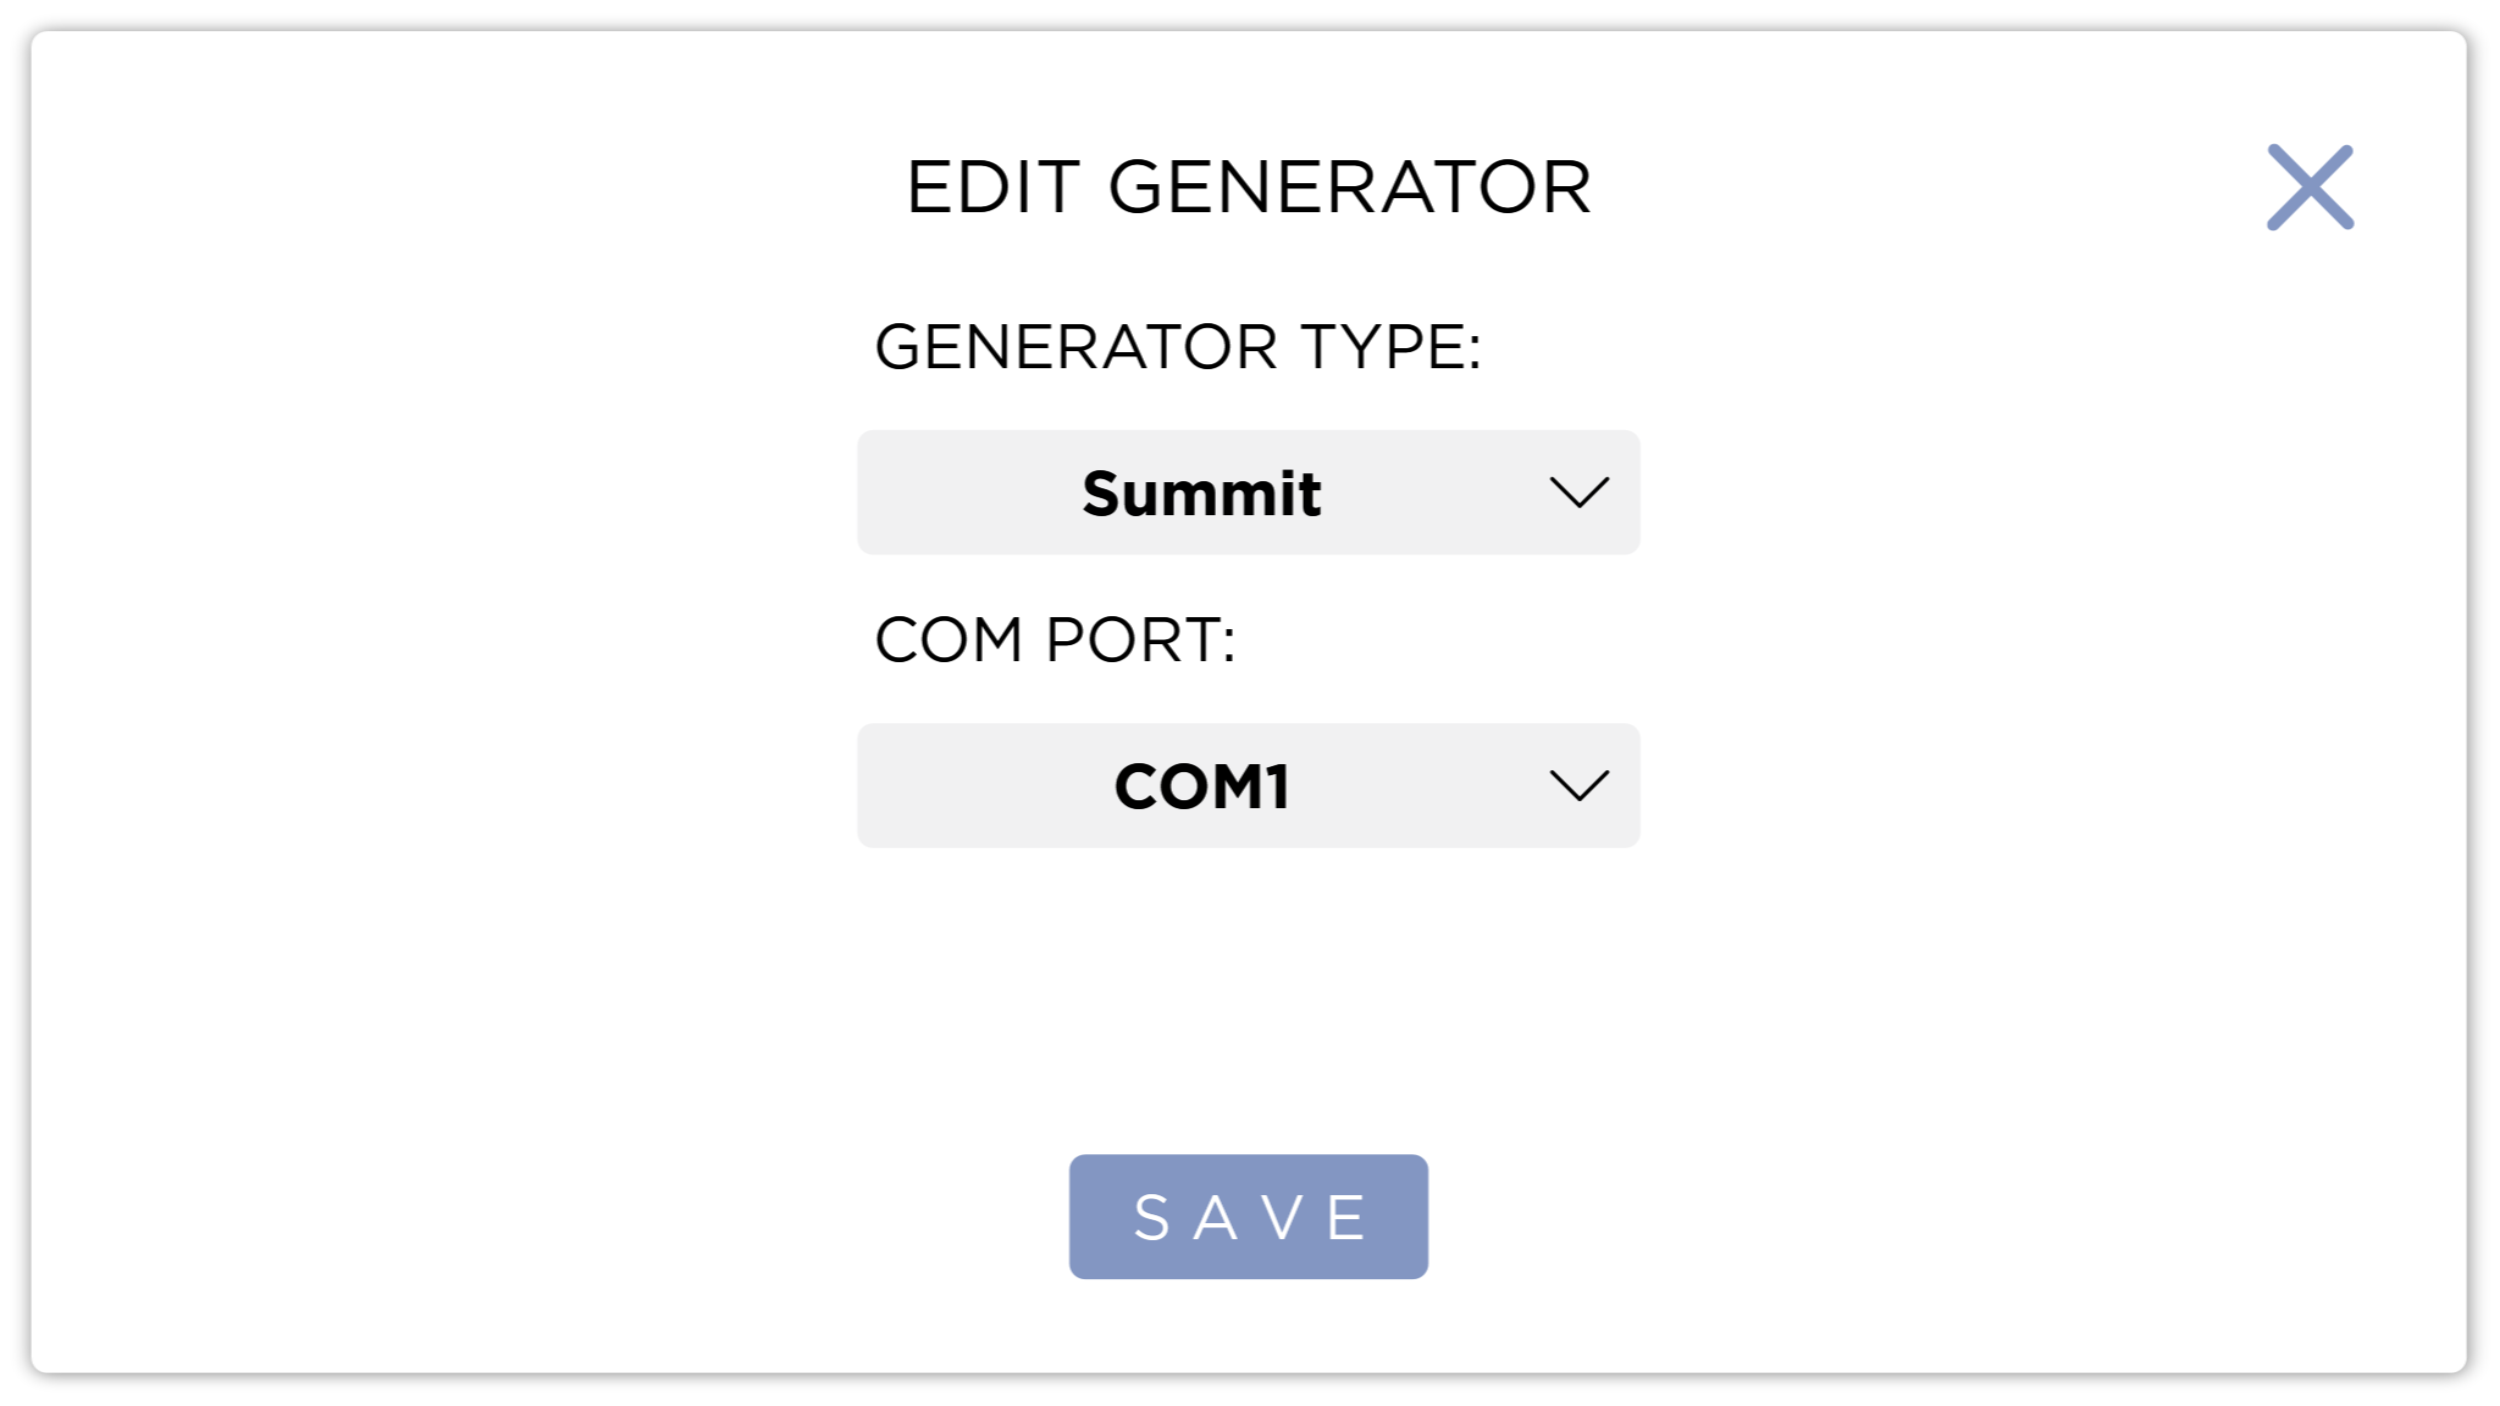Screen dimensions: 2500x1406
Task: Click the chevron beside Summit
Action: tap(1578, 492)
